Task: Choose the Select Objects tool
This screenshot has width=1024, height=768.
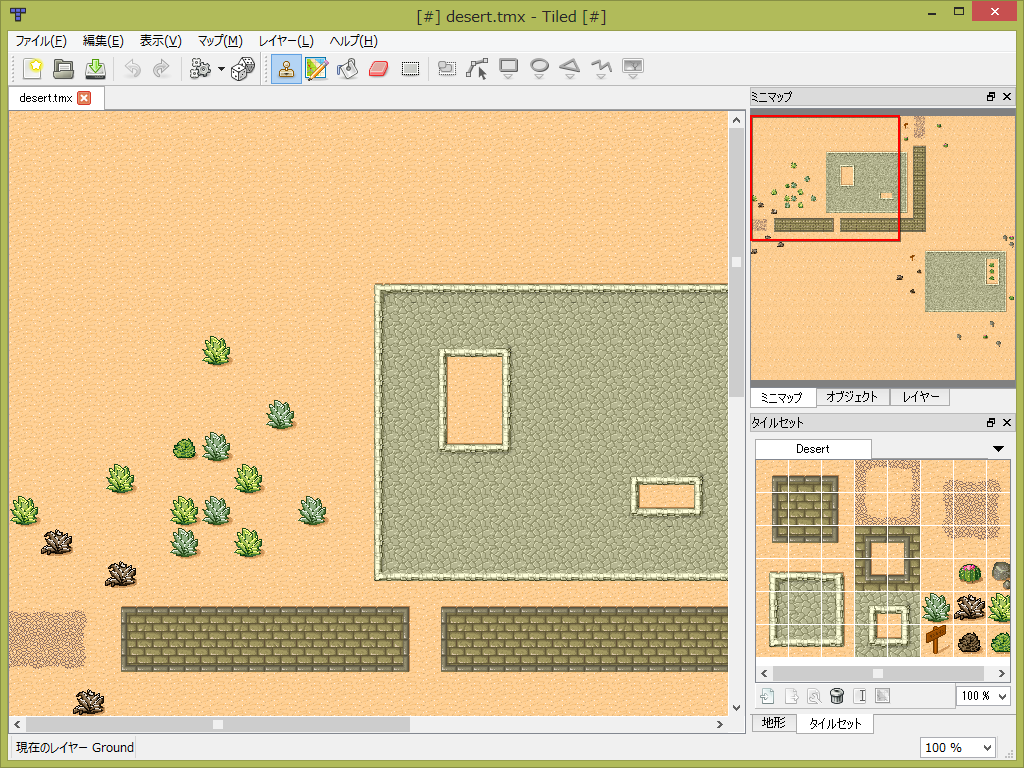Action: pos(447,68)
